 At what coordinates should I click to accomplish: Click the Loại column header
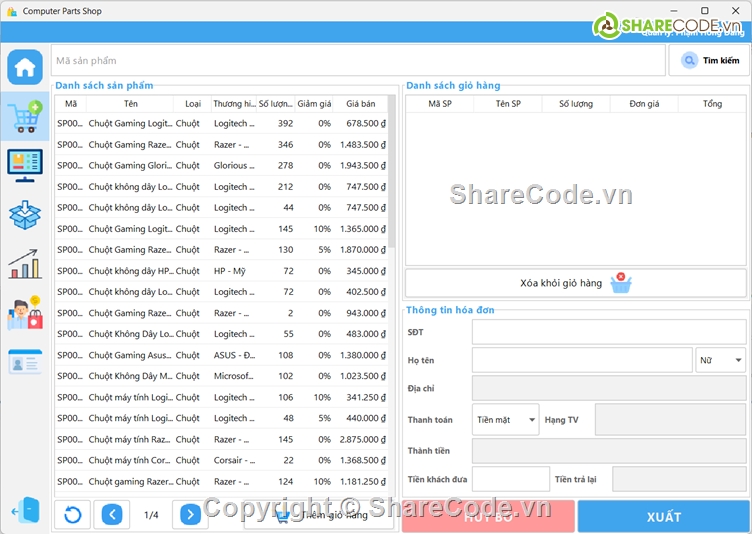click(193, 104)
